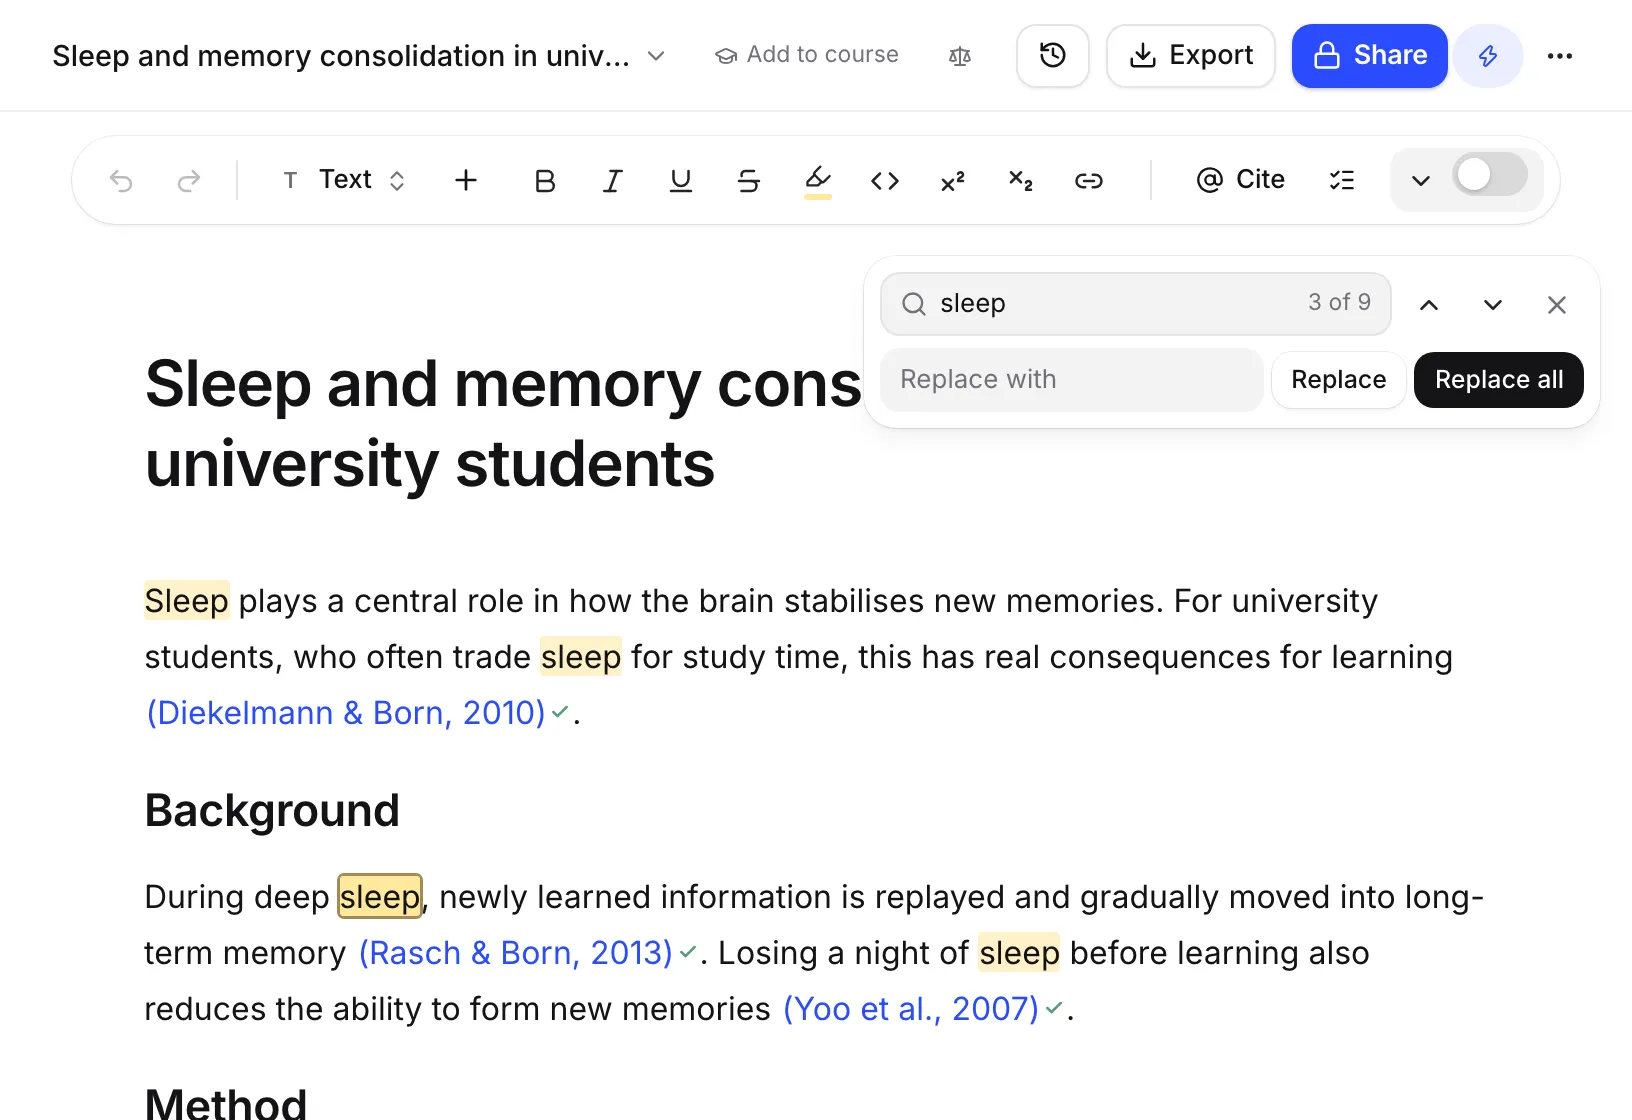
Task: Open the Diekelmann & Born, 2010 citation
Action: (x=346, y=713)
